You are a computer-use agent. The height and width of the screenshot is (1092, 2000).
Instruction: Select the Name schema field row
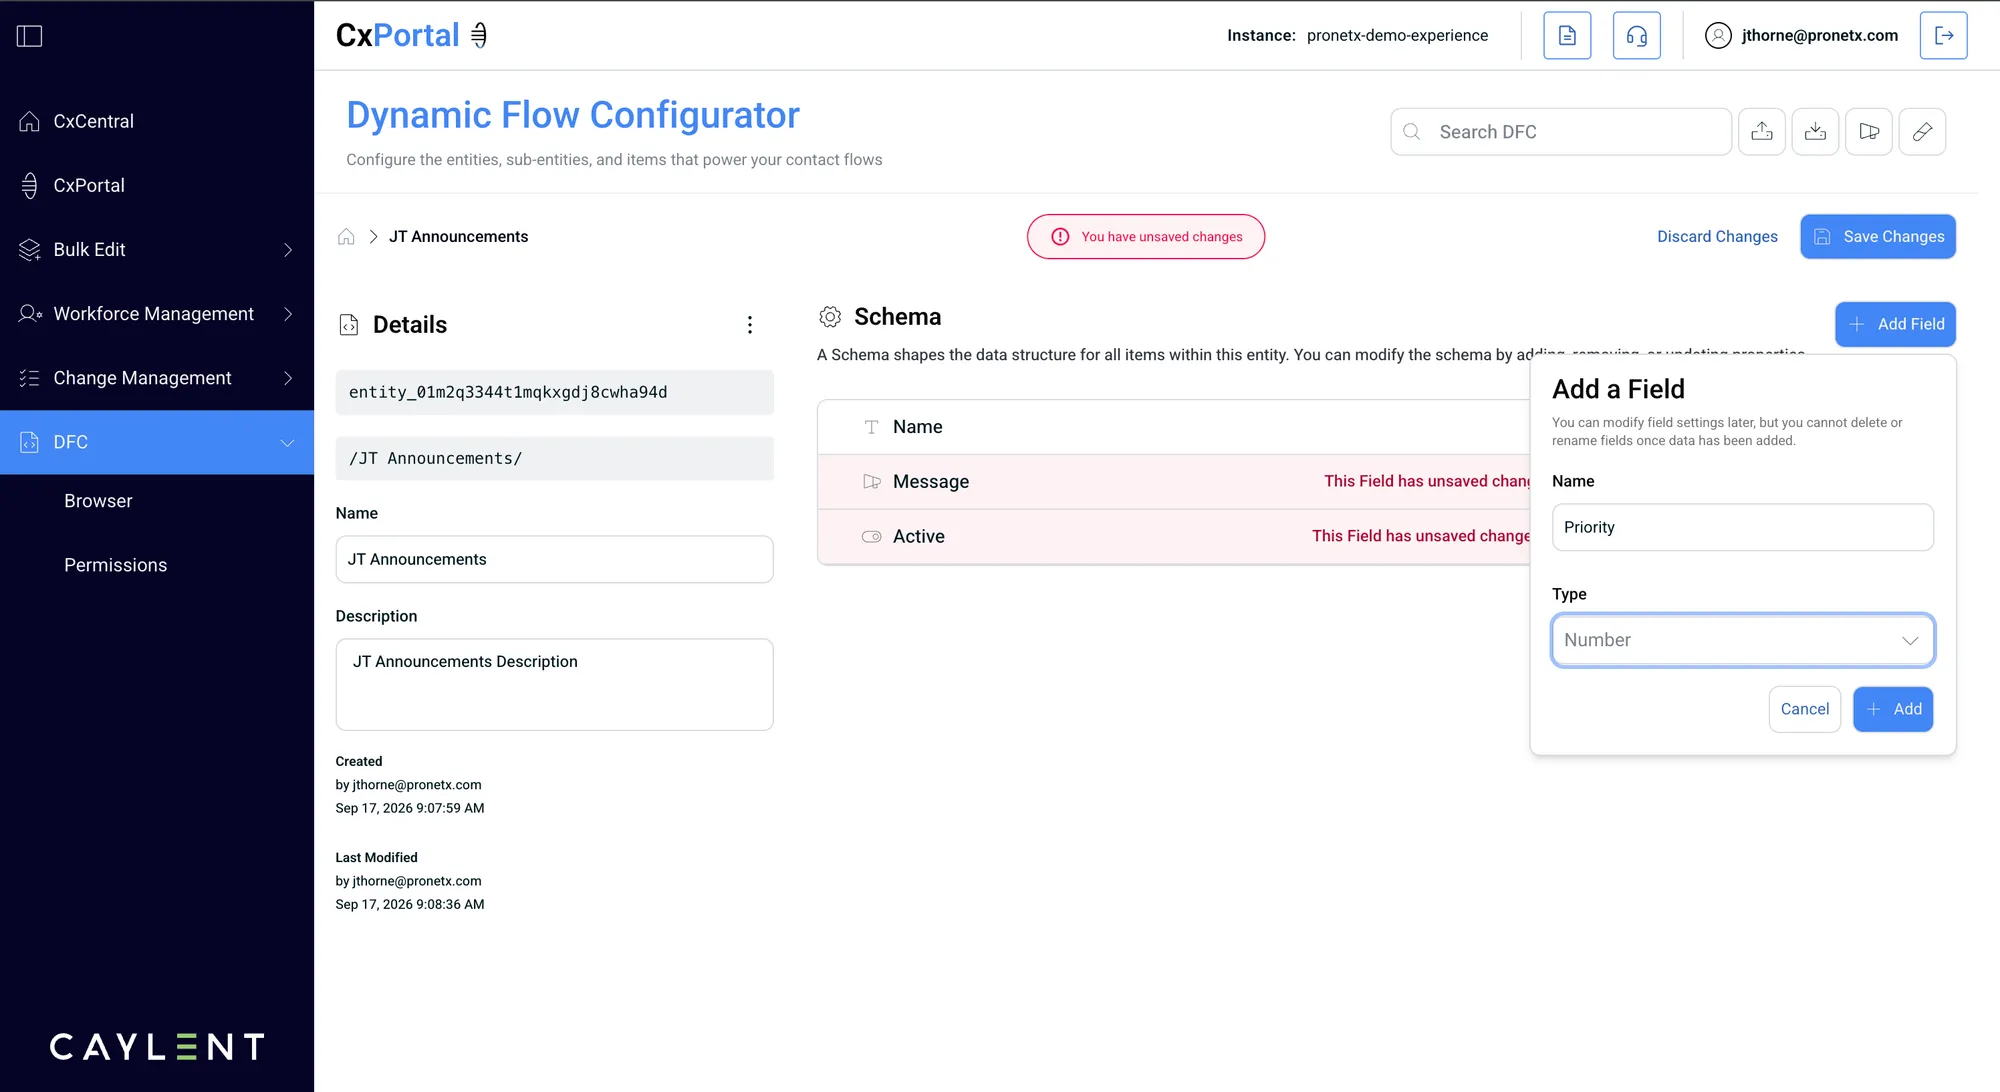(x=1173, y=427)
